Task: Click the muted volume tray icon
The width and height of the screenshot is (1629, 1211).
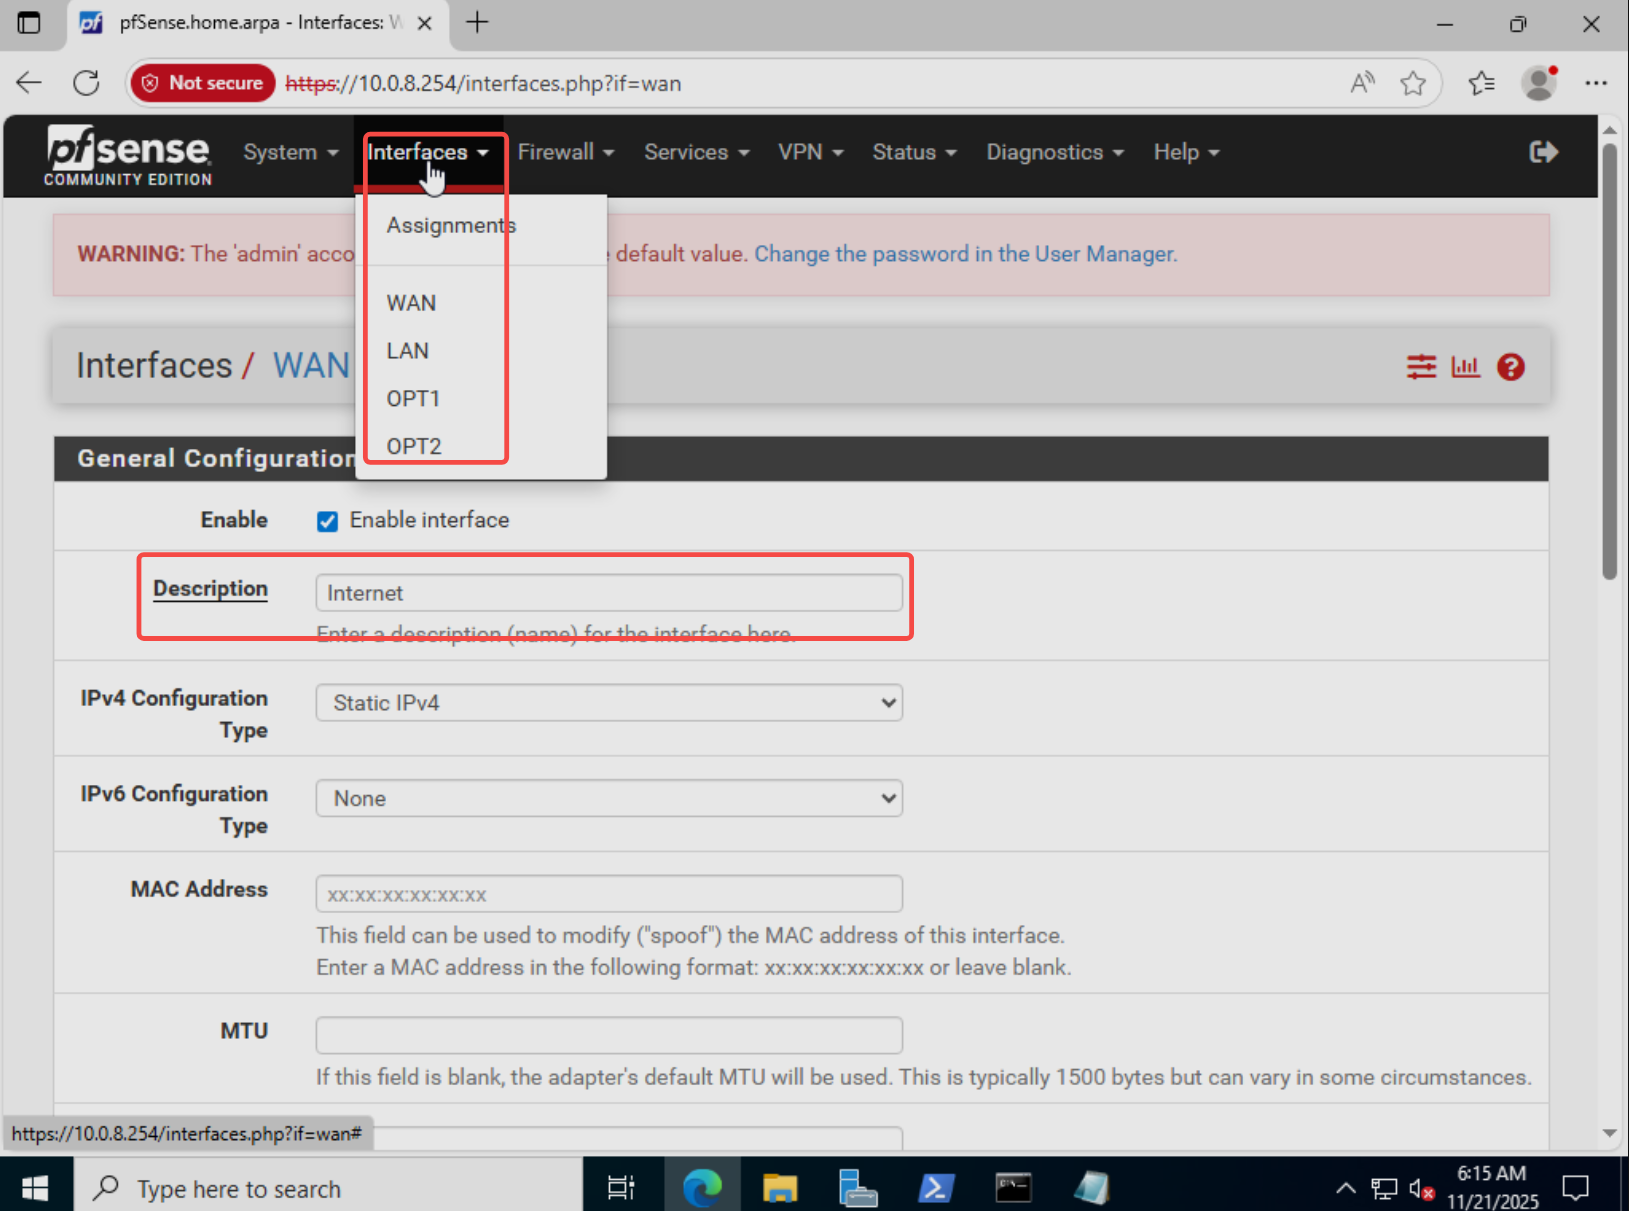Action: (1422, 1189)
